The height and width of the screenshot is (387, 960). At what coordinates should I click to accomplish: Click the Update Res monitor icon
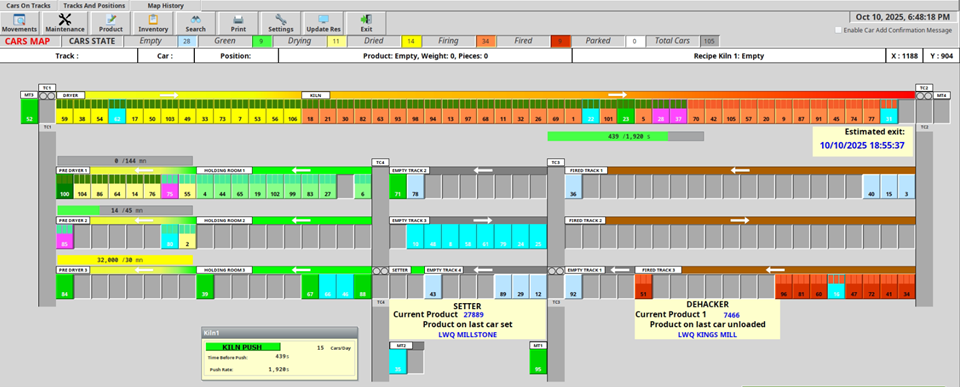tap(323, 23)
